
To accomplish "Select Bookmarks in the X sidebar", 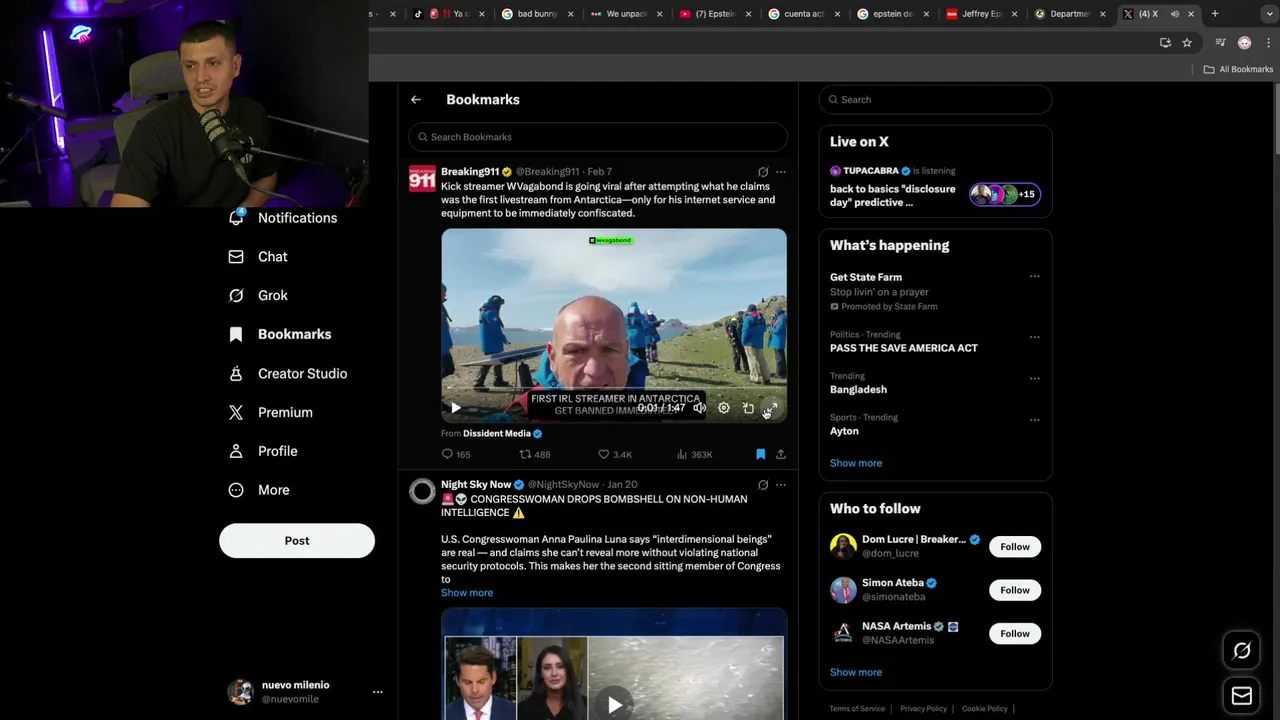I will point(279,335).
